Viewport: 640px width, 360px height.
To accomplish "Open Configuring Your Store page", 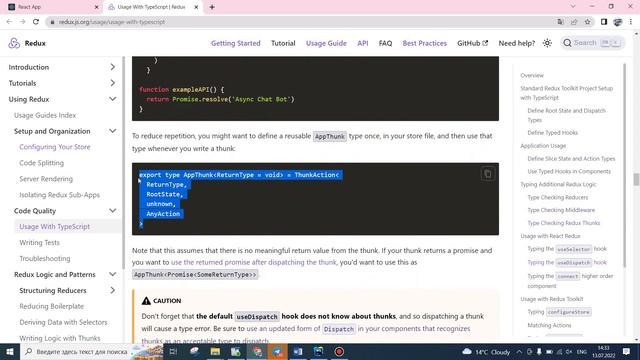I will pos(55,147).
